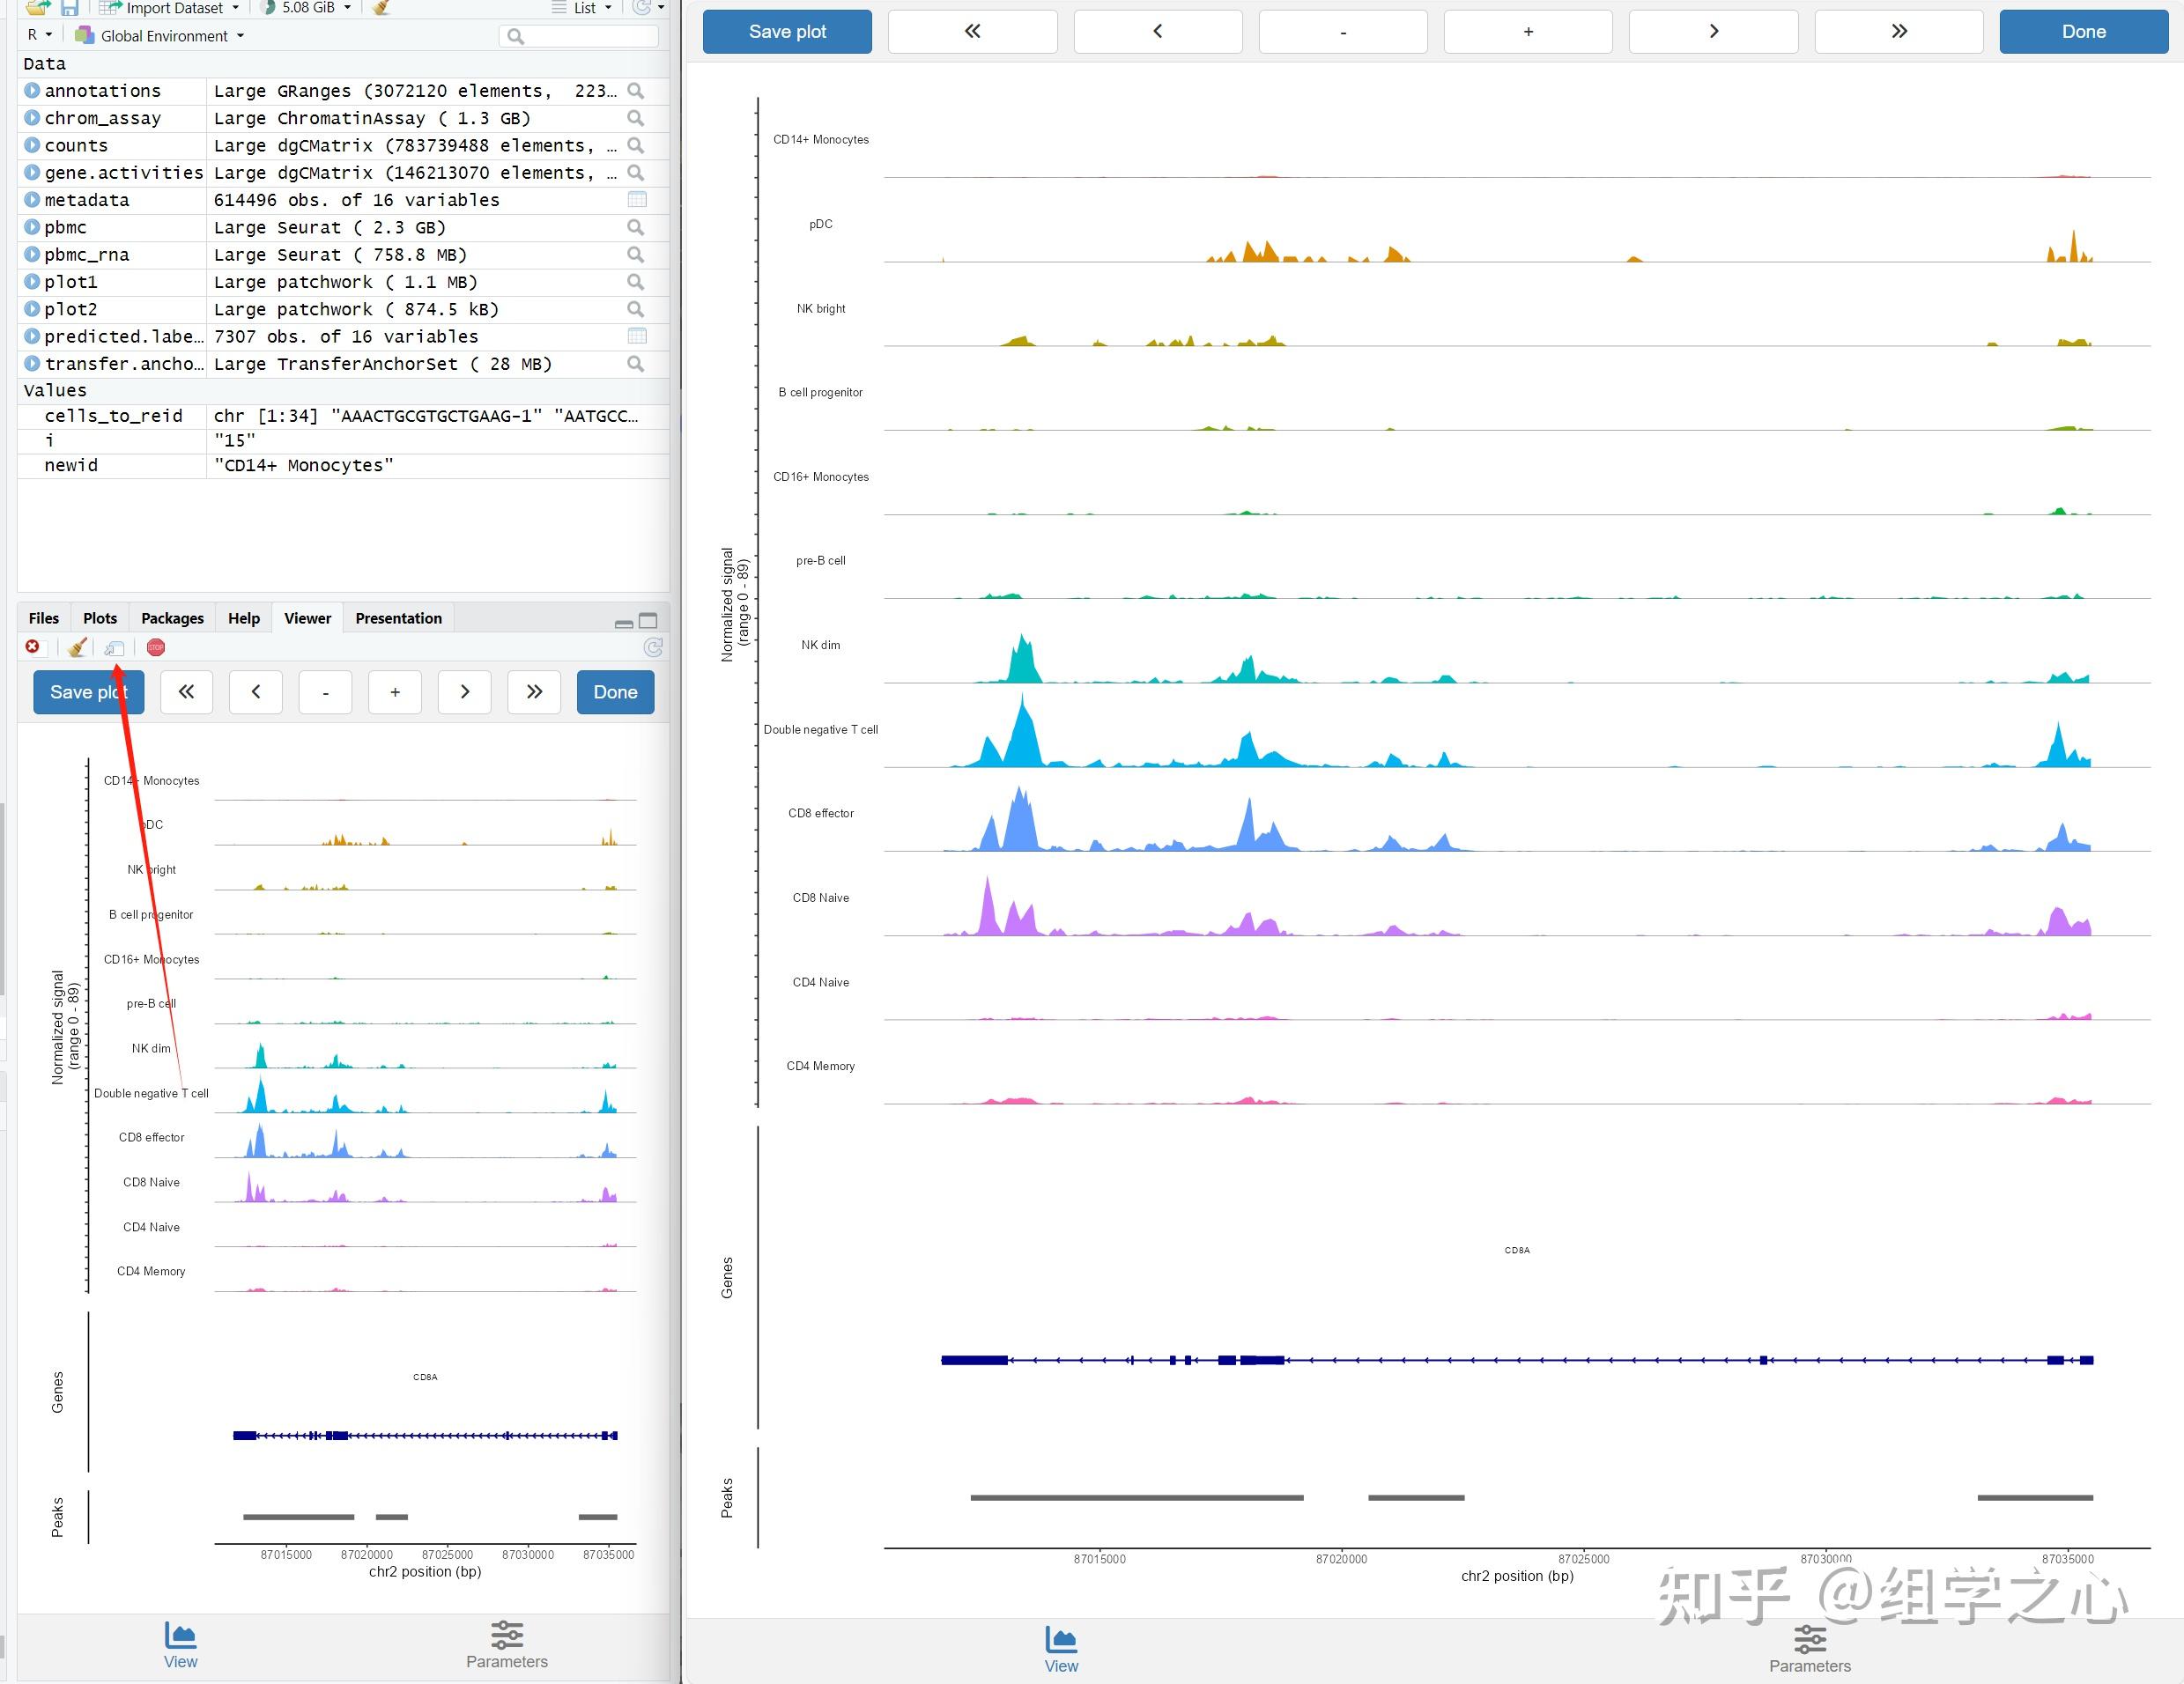
Task: Open viewer in new window icon
Action: 115,648
